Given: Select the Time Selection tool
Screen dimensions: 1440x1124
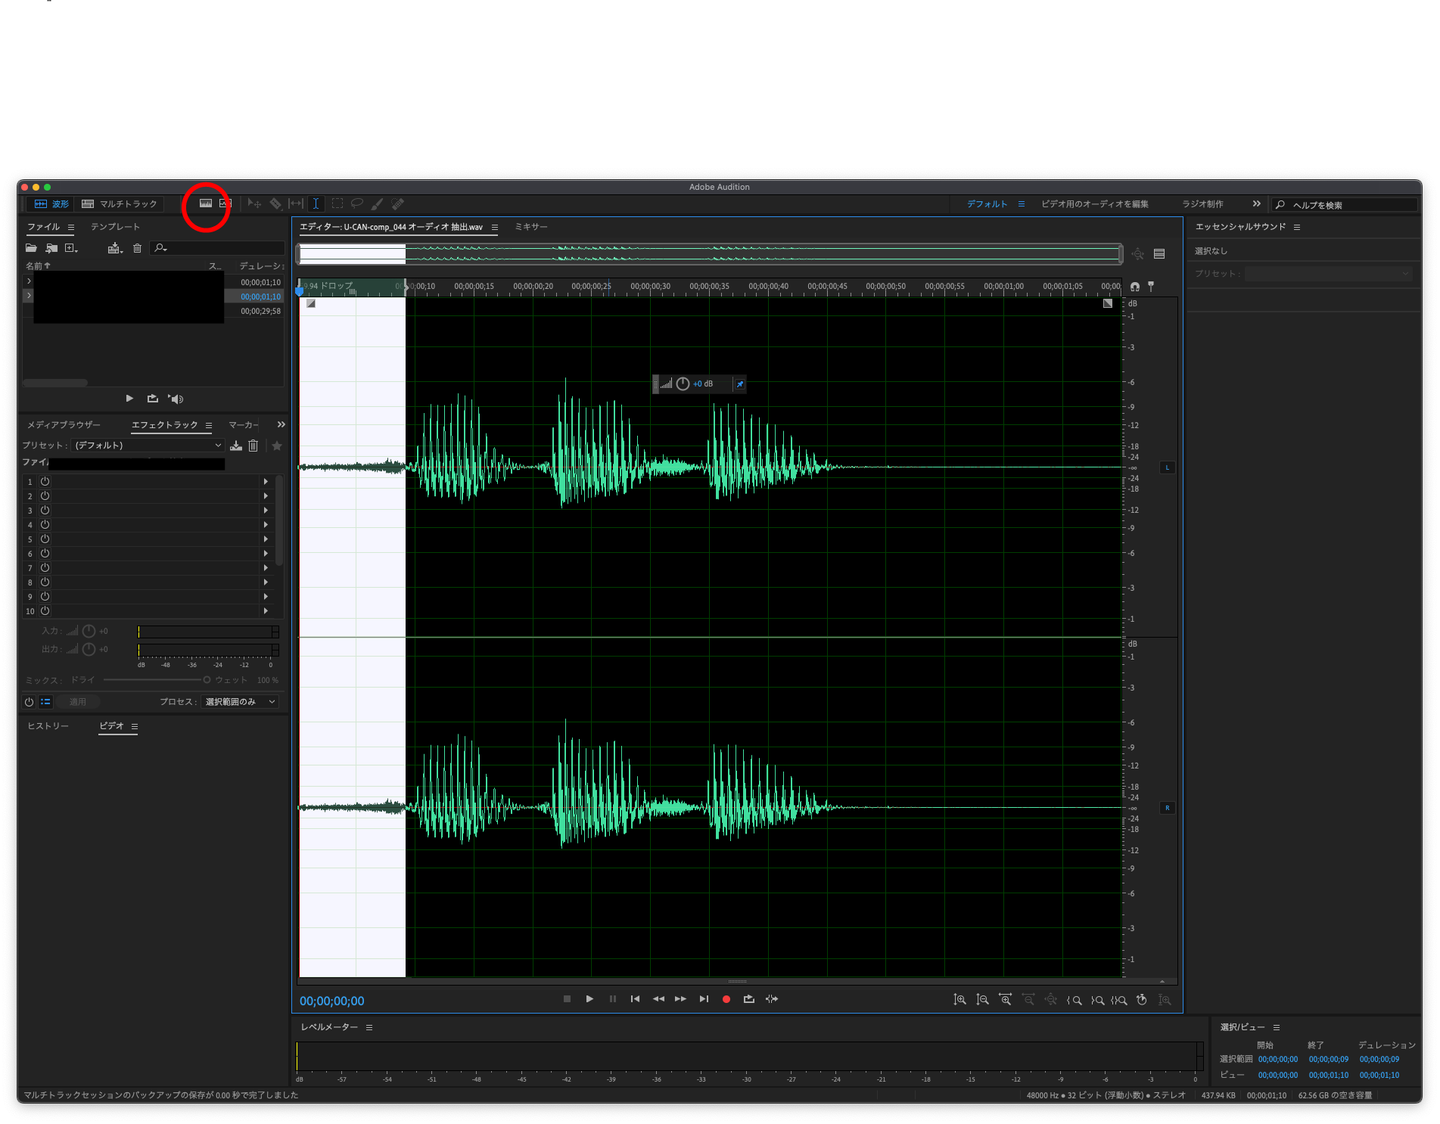Looking at the screenshot, I should (316, 204).
